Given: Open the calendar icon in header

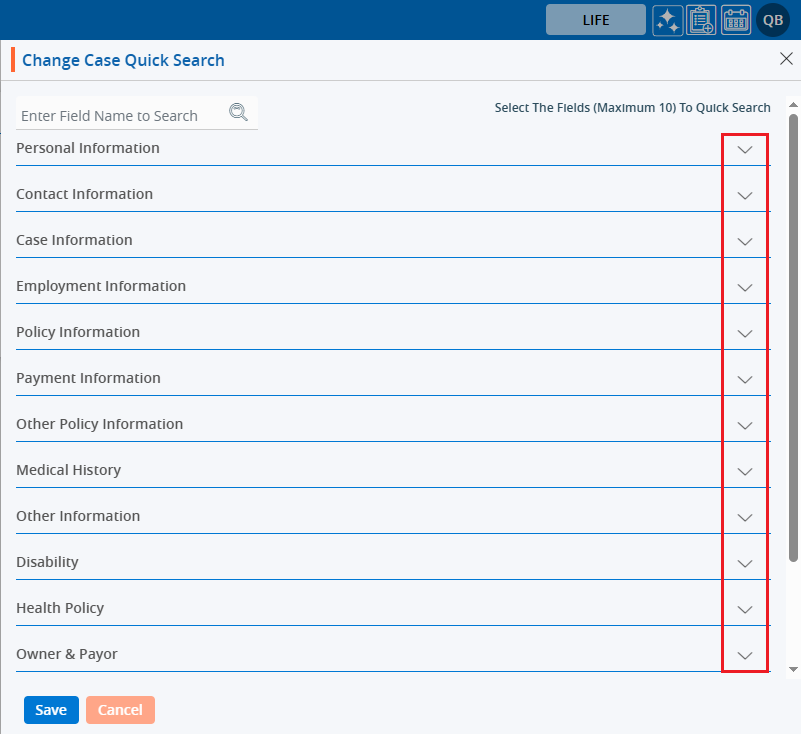Looking at the screenshot, I should (x=736, y=20).
